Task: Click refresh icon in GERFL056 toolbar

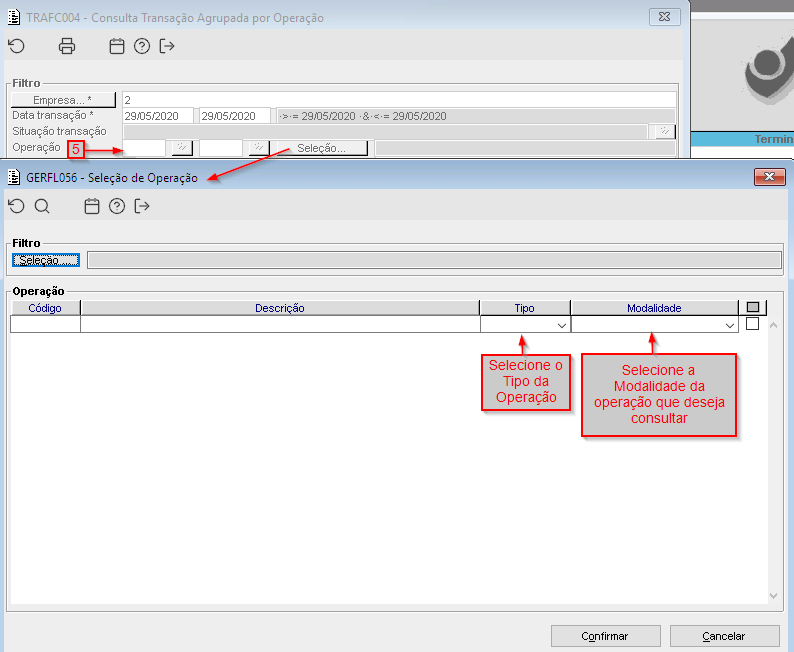Action: click(x=17, y=206)
